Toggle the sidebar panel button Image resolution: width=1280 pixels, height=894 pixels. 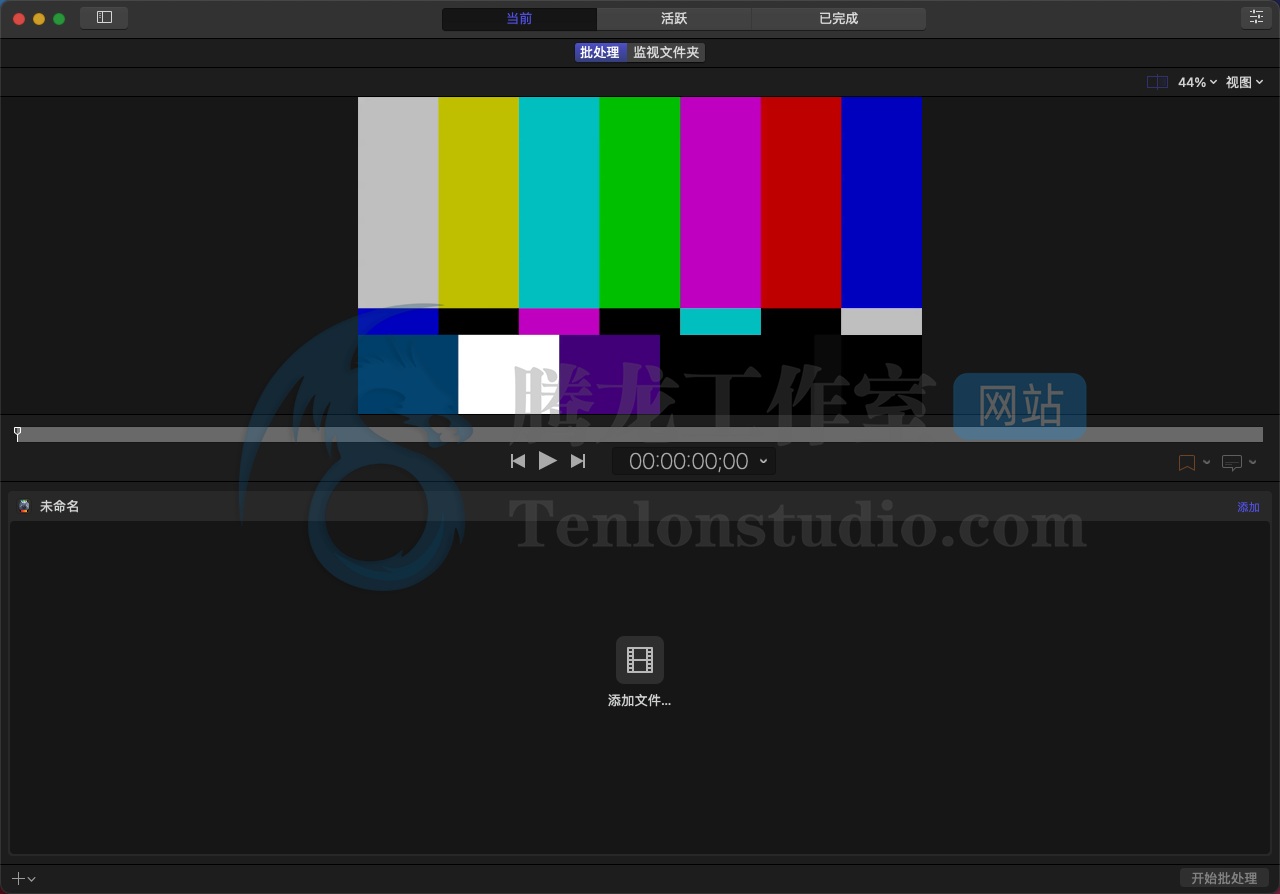click(x=104, y=18)
